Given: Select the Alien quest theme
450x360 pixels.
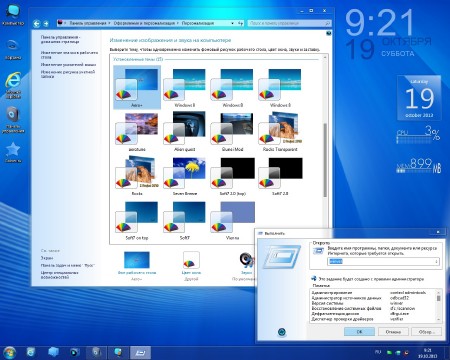Looking at the screenshot, I should pos(184,132).
